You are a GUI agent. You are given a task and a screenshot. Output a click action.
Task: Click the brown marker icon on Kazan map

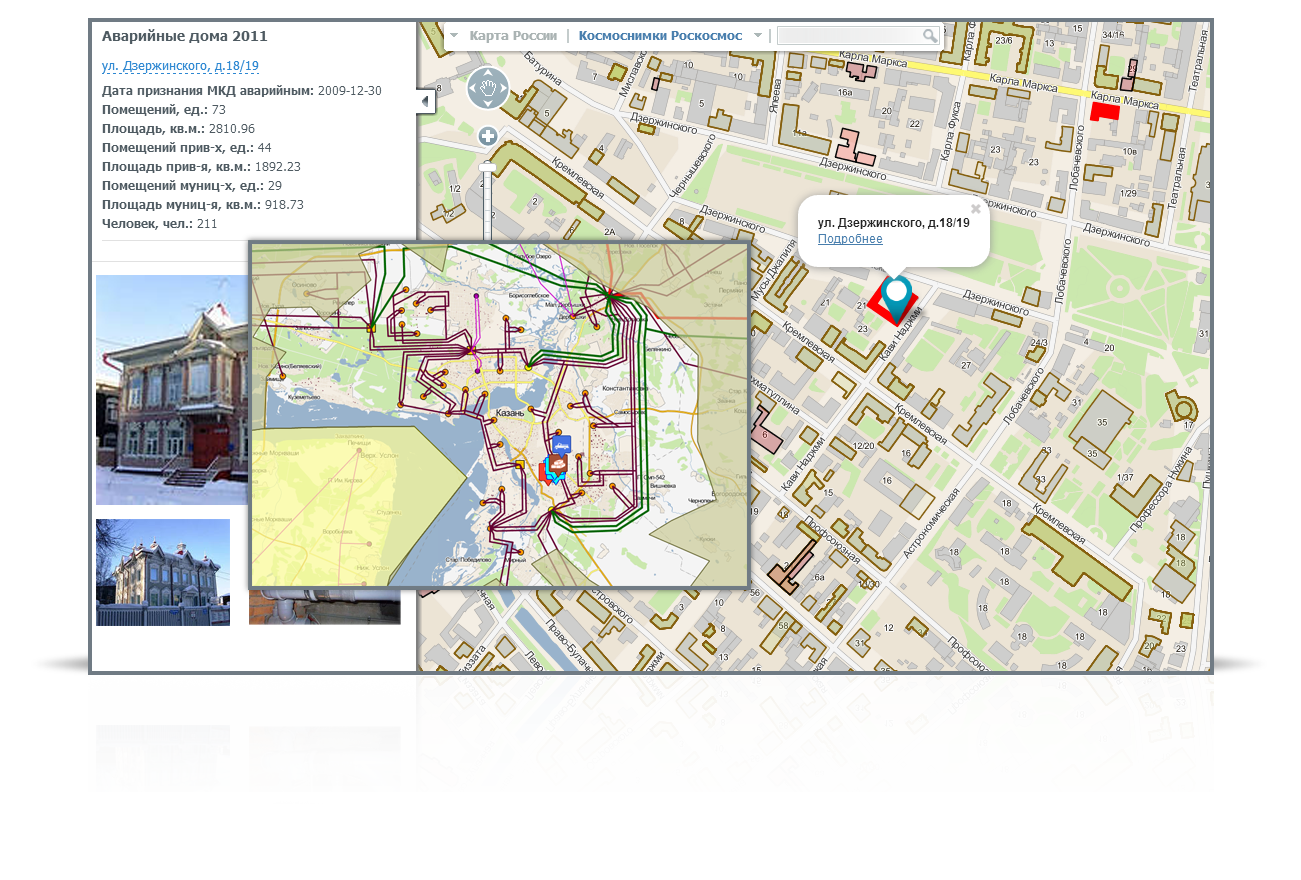[558, 463]
